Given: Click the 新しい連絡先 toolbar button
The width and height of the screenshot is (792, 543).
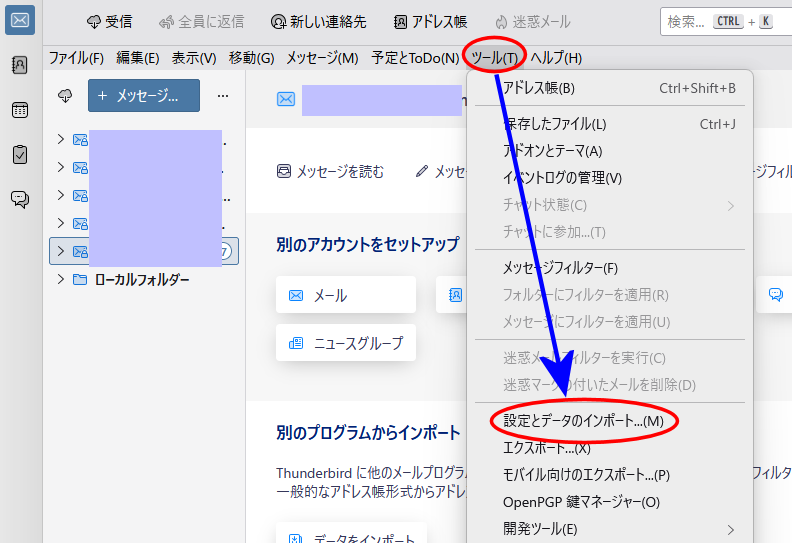Looking at the screenshot, I should [318, 21].
